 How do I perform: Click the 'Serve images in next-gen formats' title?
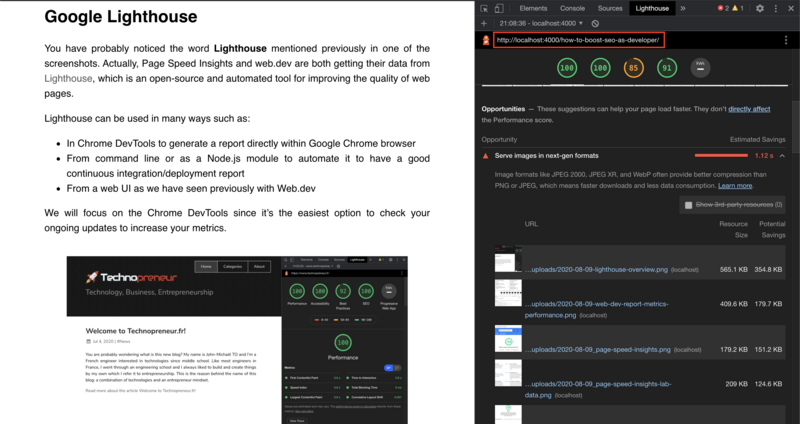pos(546,156)
